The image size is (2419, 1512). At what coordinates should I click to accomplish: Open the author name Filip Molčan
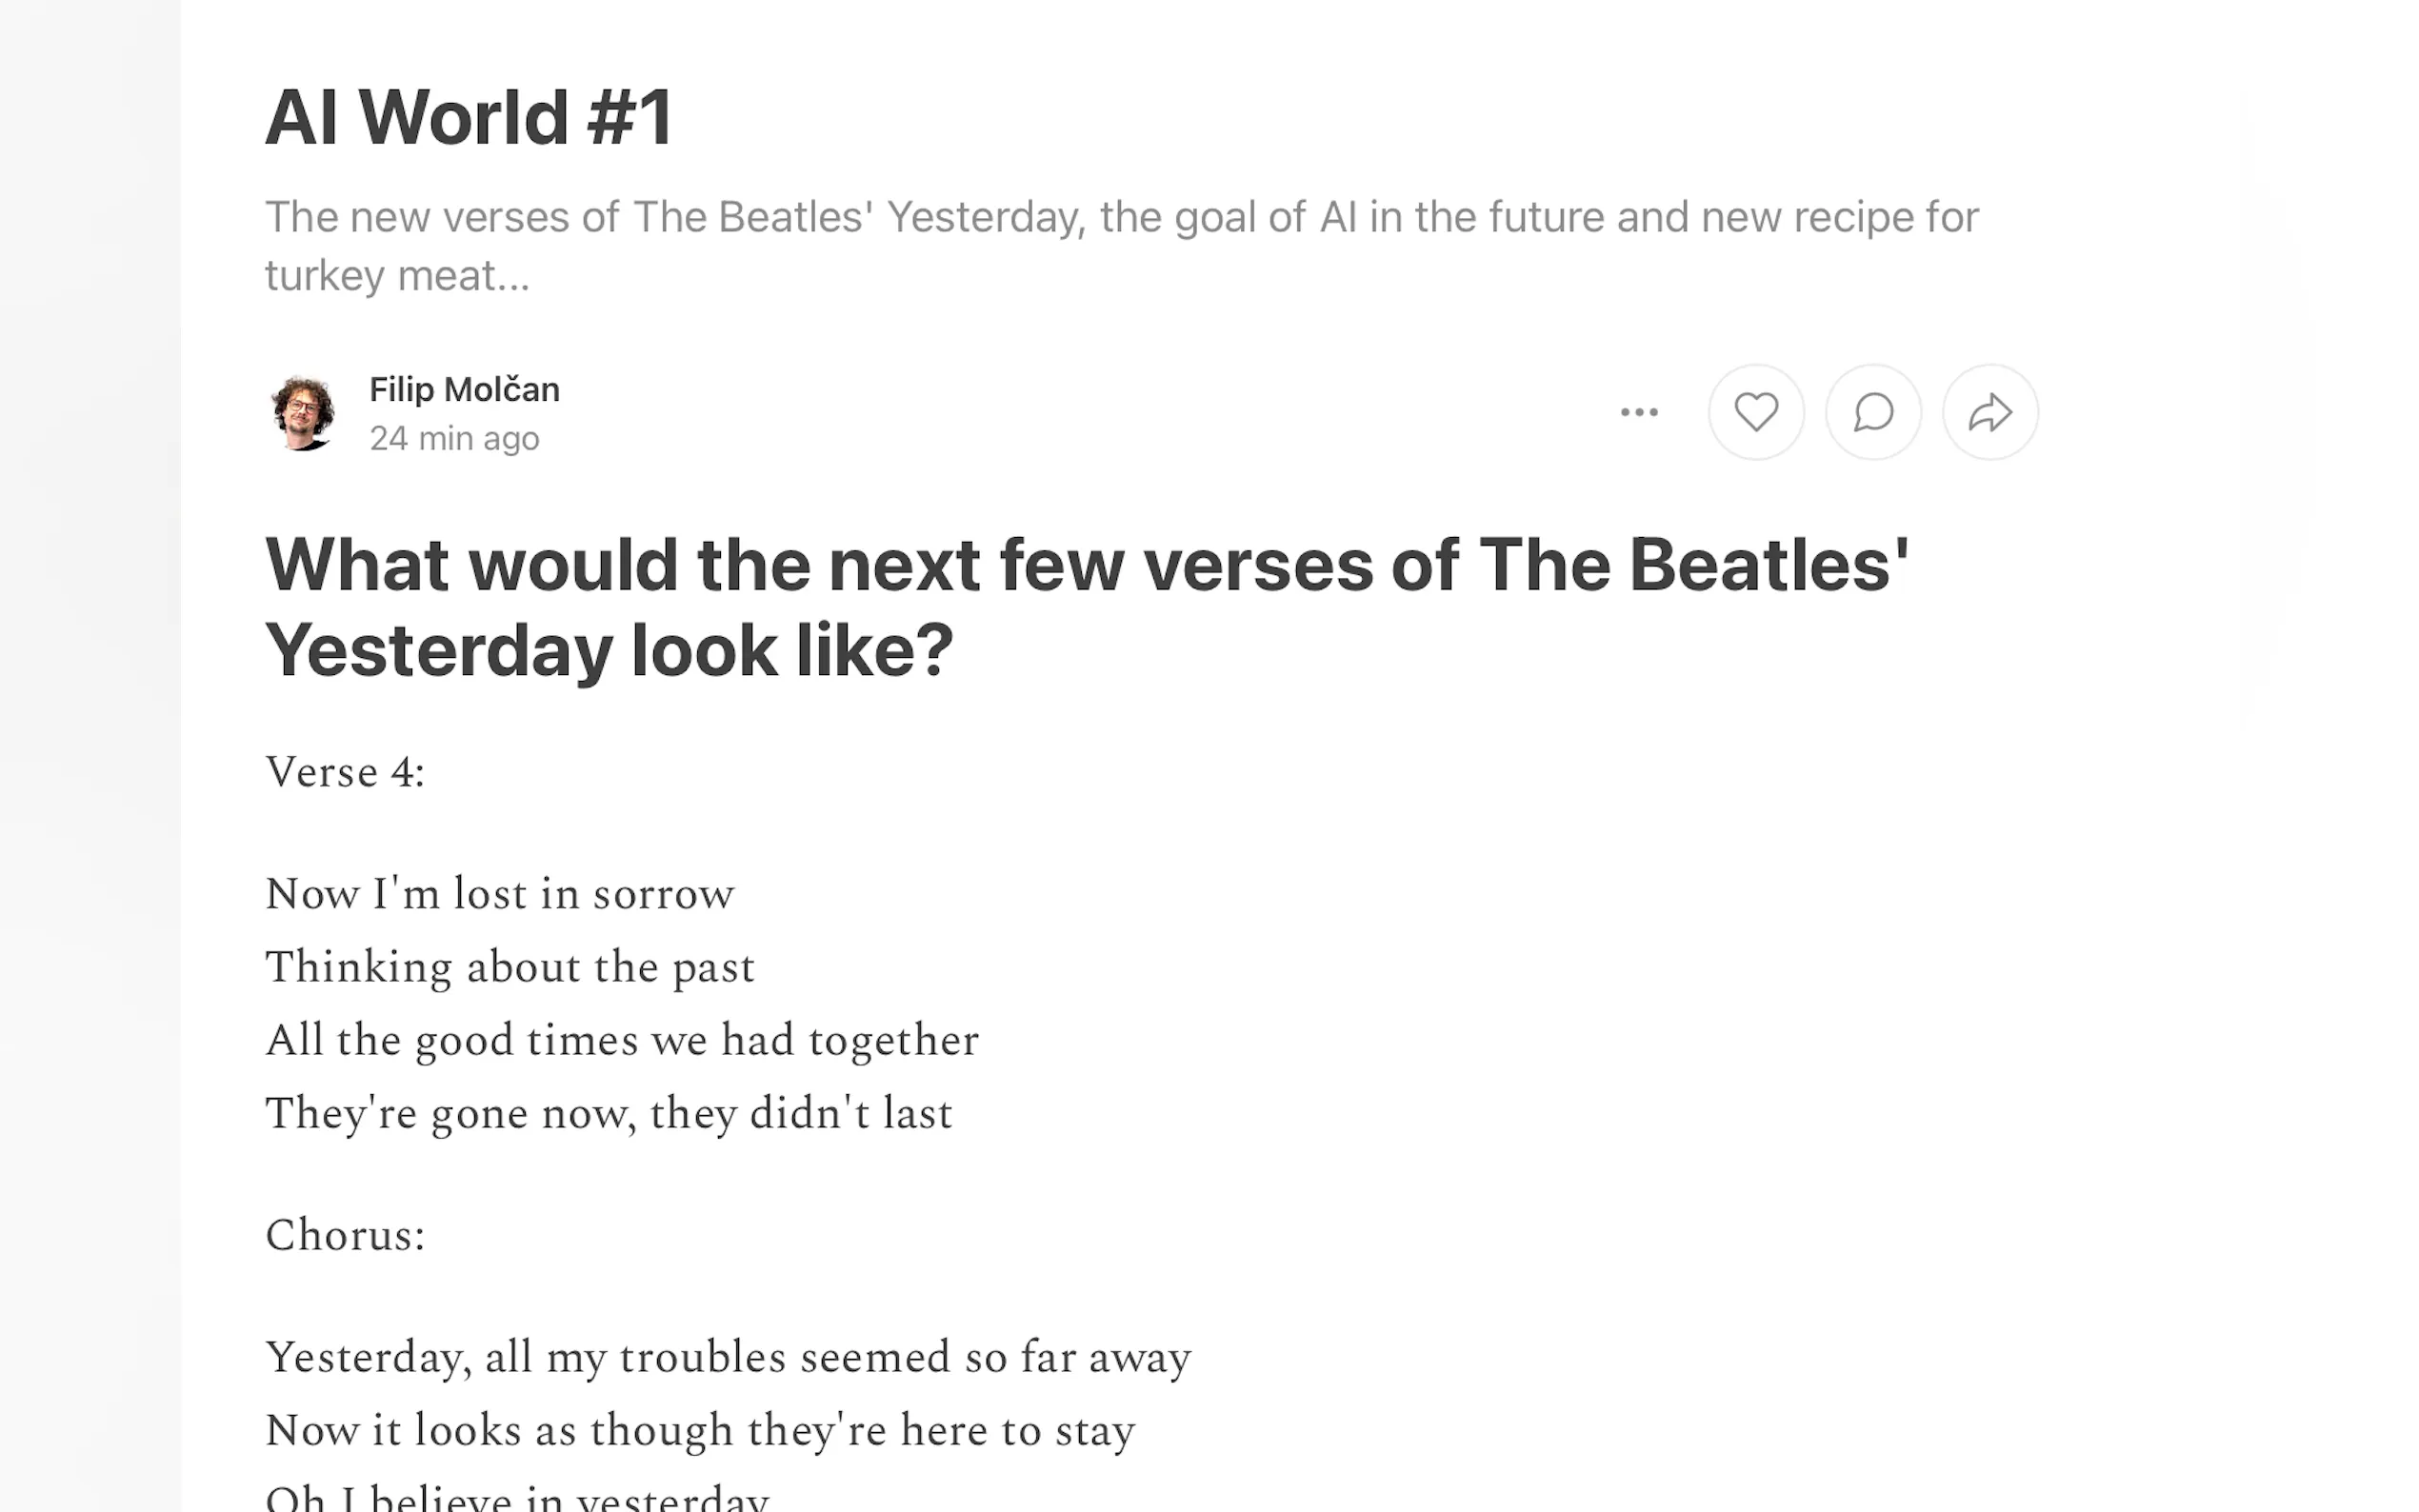pos(464,389)
